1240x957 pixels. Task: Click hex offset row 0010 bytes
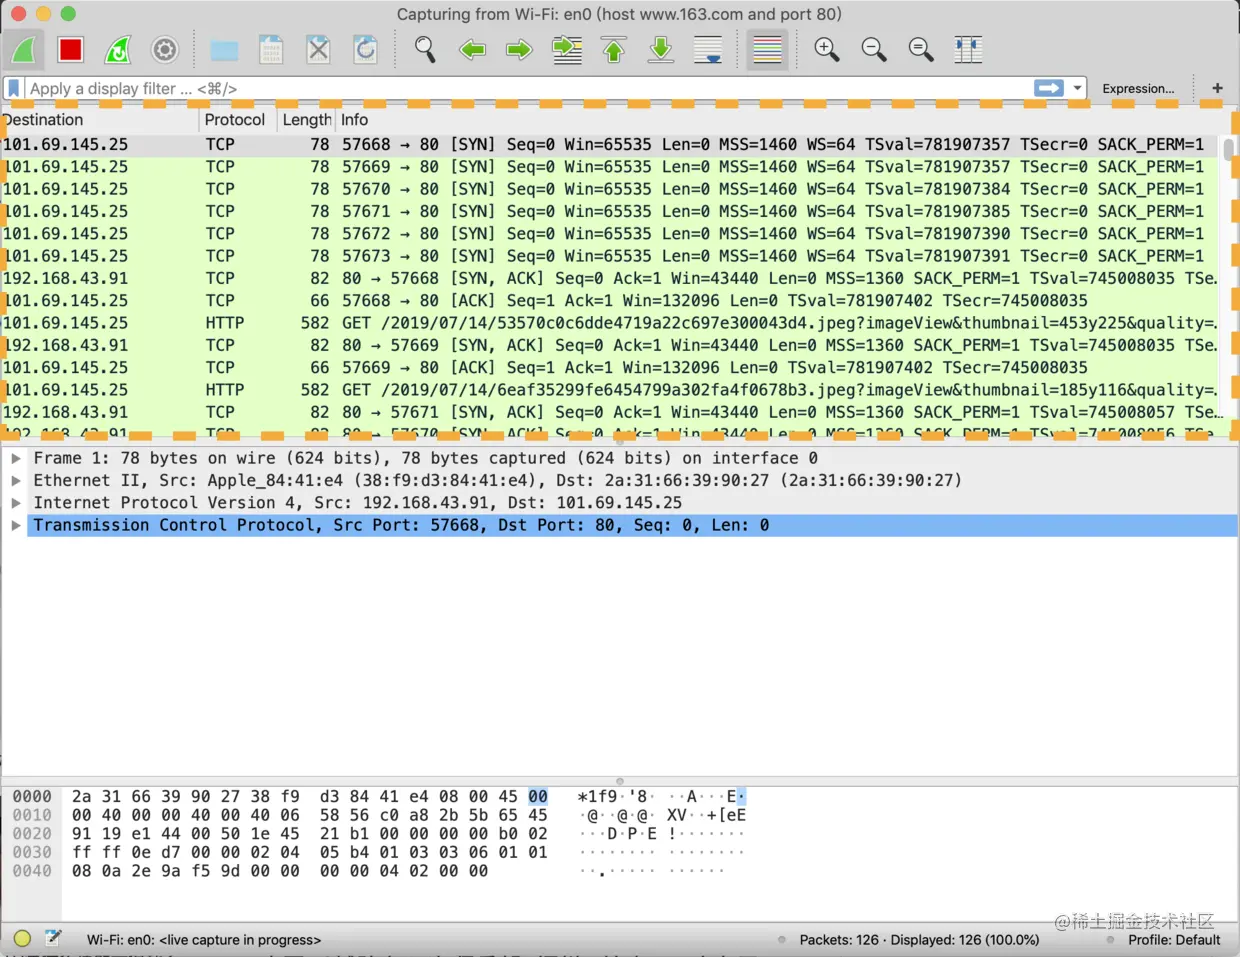click(x=309, y=815)
